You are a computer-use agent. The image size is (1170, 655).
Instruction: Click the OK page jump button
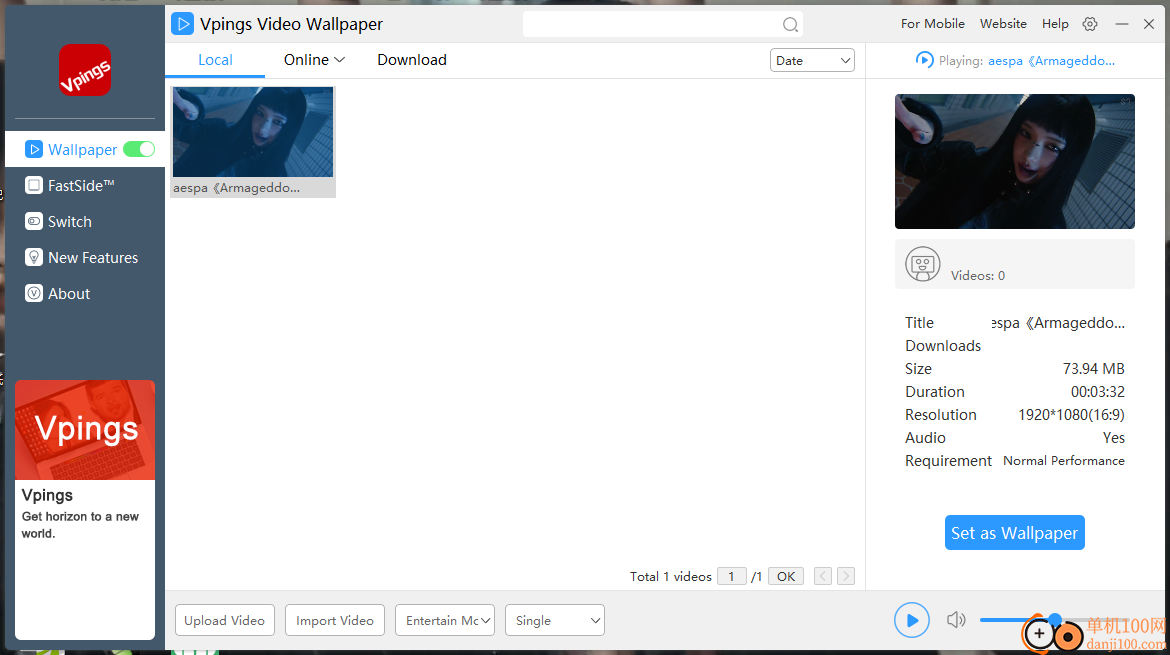click(x=786, y=576)
